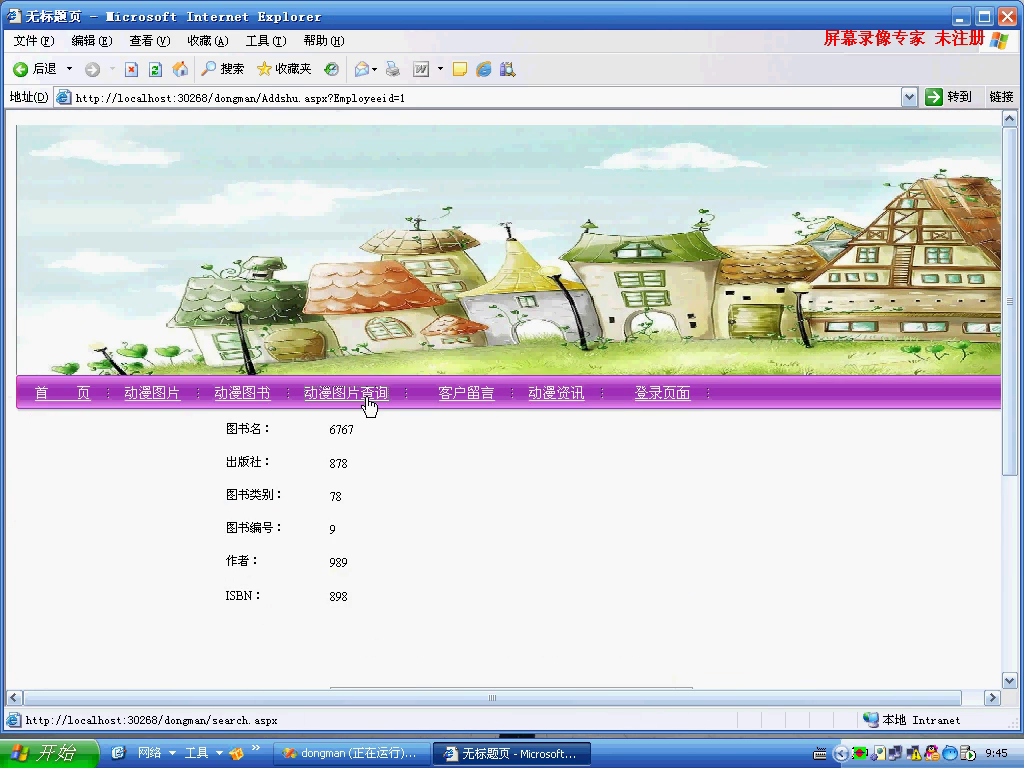Screen dimensions: 1024x768
Task: Click the tray expand arrow icon
Action: (x=840, y=754)
